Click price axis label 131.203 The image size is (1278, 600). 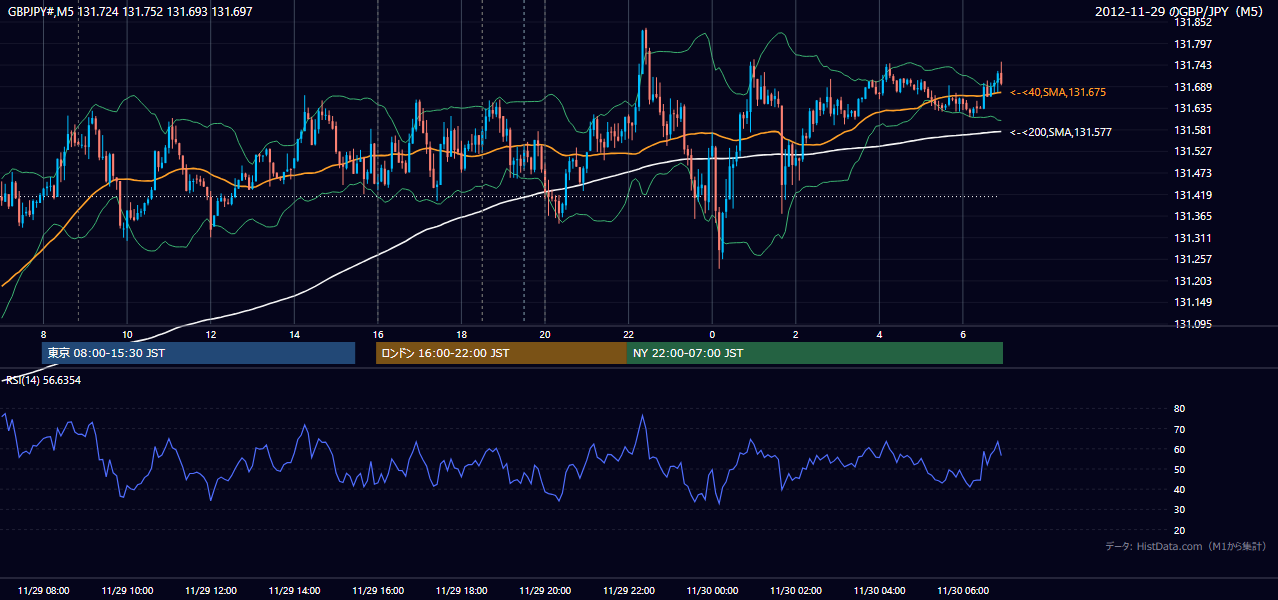pos(1192,281)
